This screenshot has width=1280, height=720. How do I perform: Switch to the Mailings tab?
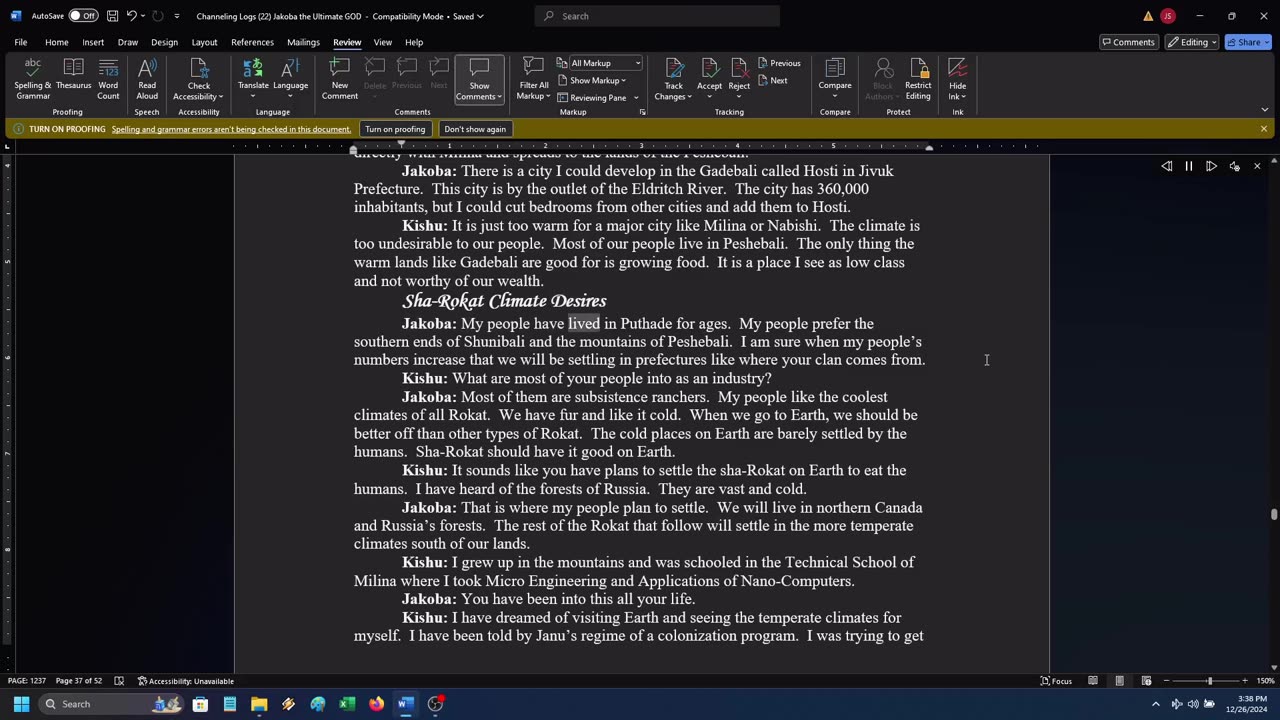(x=303, y=42)
